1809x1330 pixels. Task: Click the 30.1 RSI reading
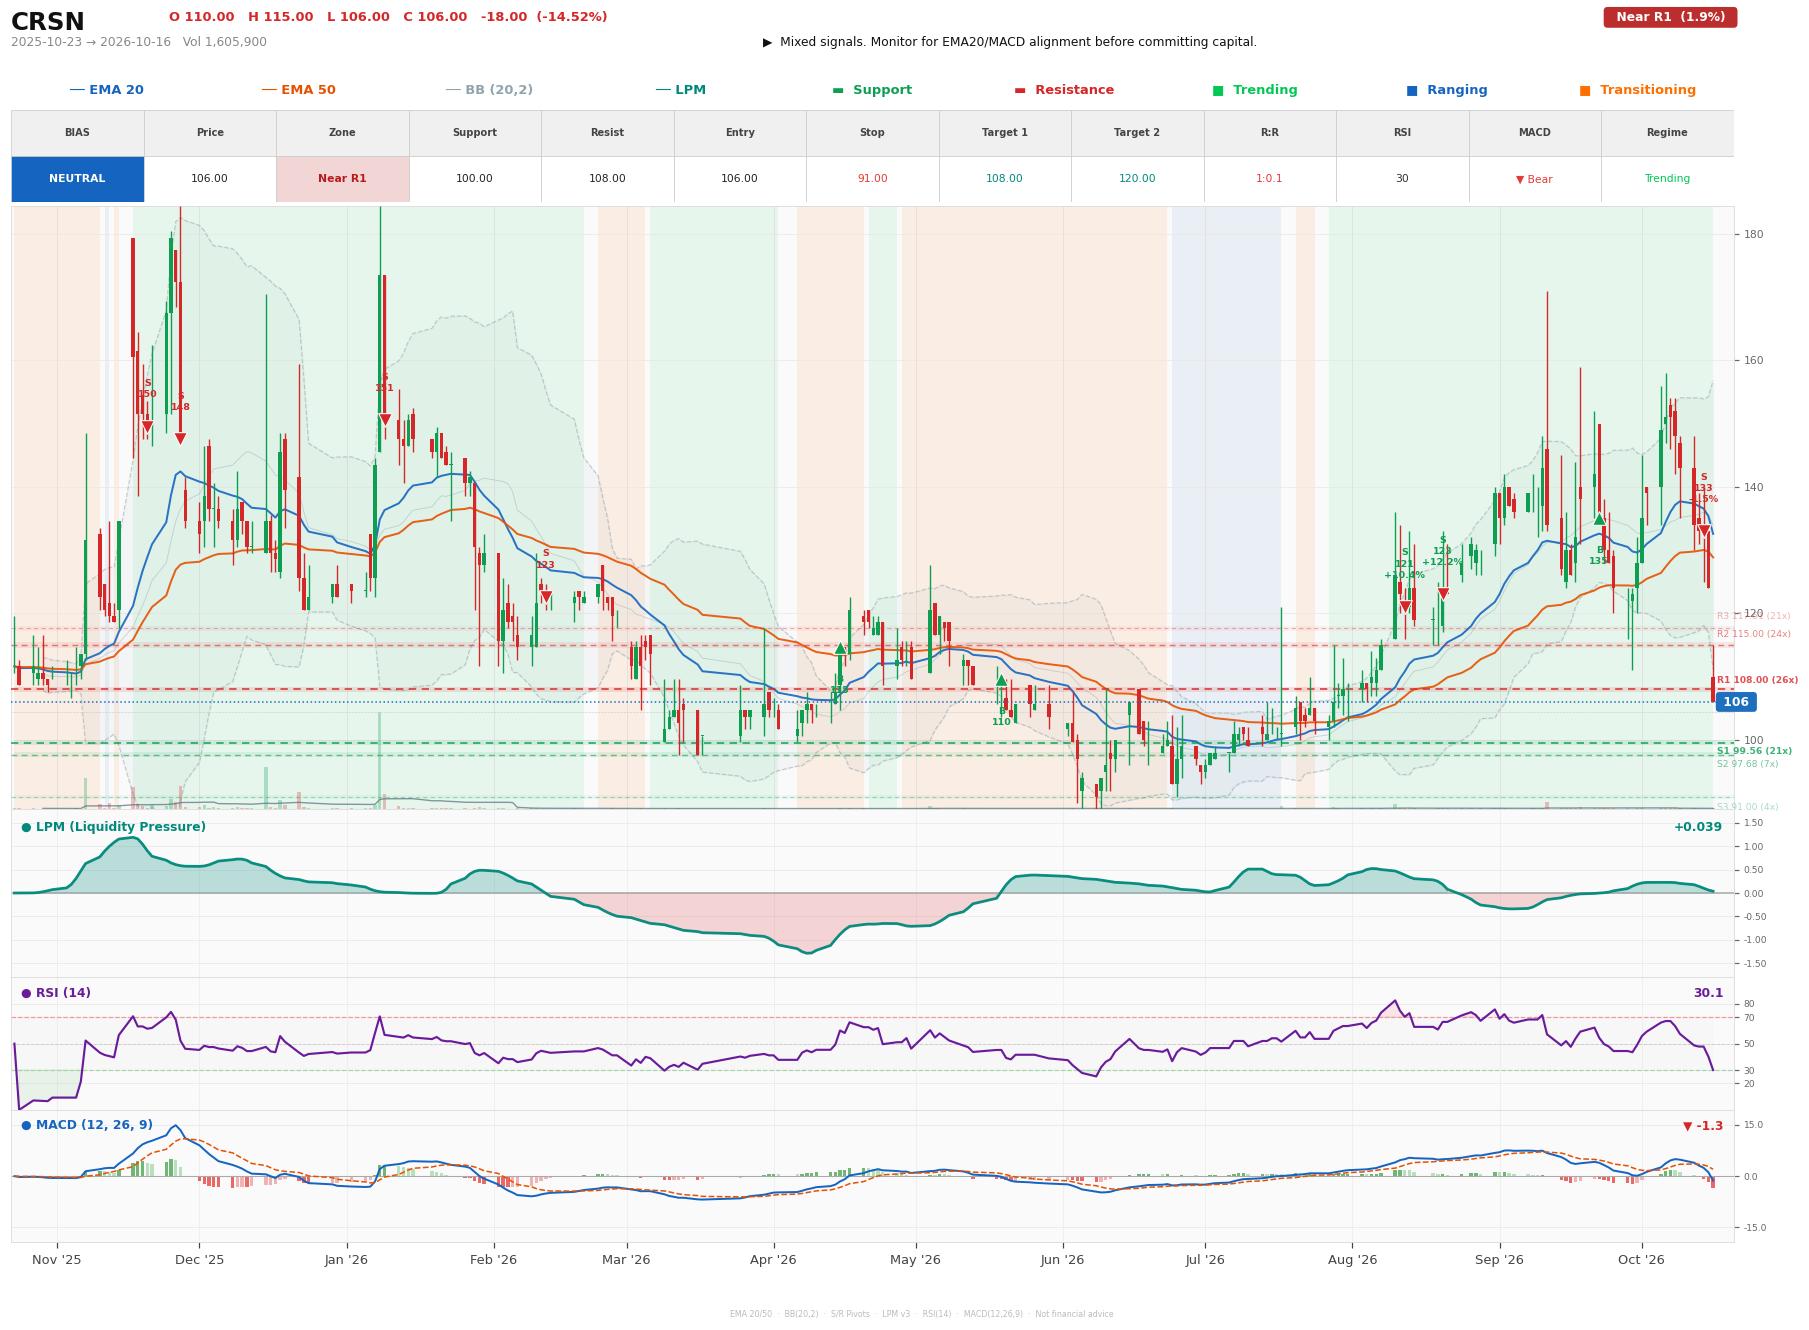pos(1708,993)
